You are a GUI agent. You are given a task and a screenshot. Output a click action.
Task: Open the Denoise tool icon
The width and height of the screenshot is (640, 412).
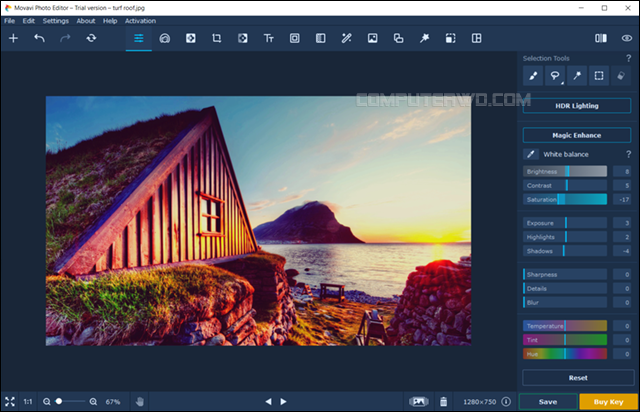(321, 38)
